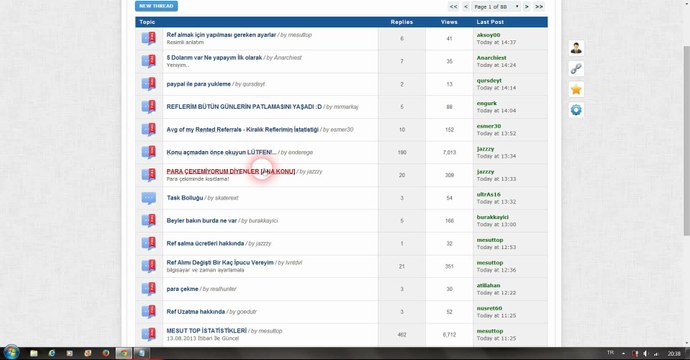Open thread 'Ref almak için yapılması gereken ayarlar'
This screenshot has height=360, width=690.
(x=221, y=35)
